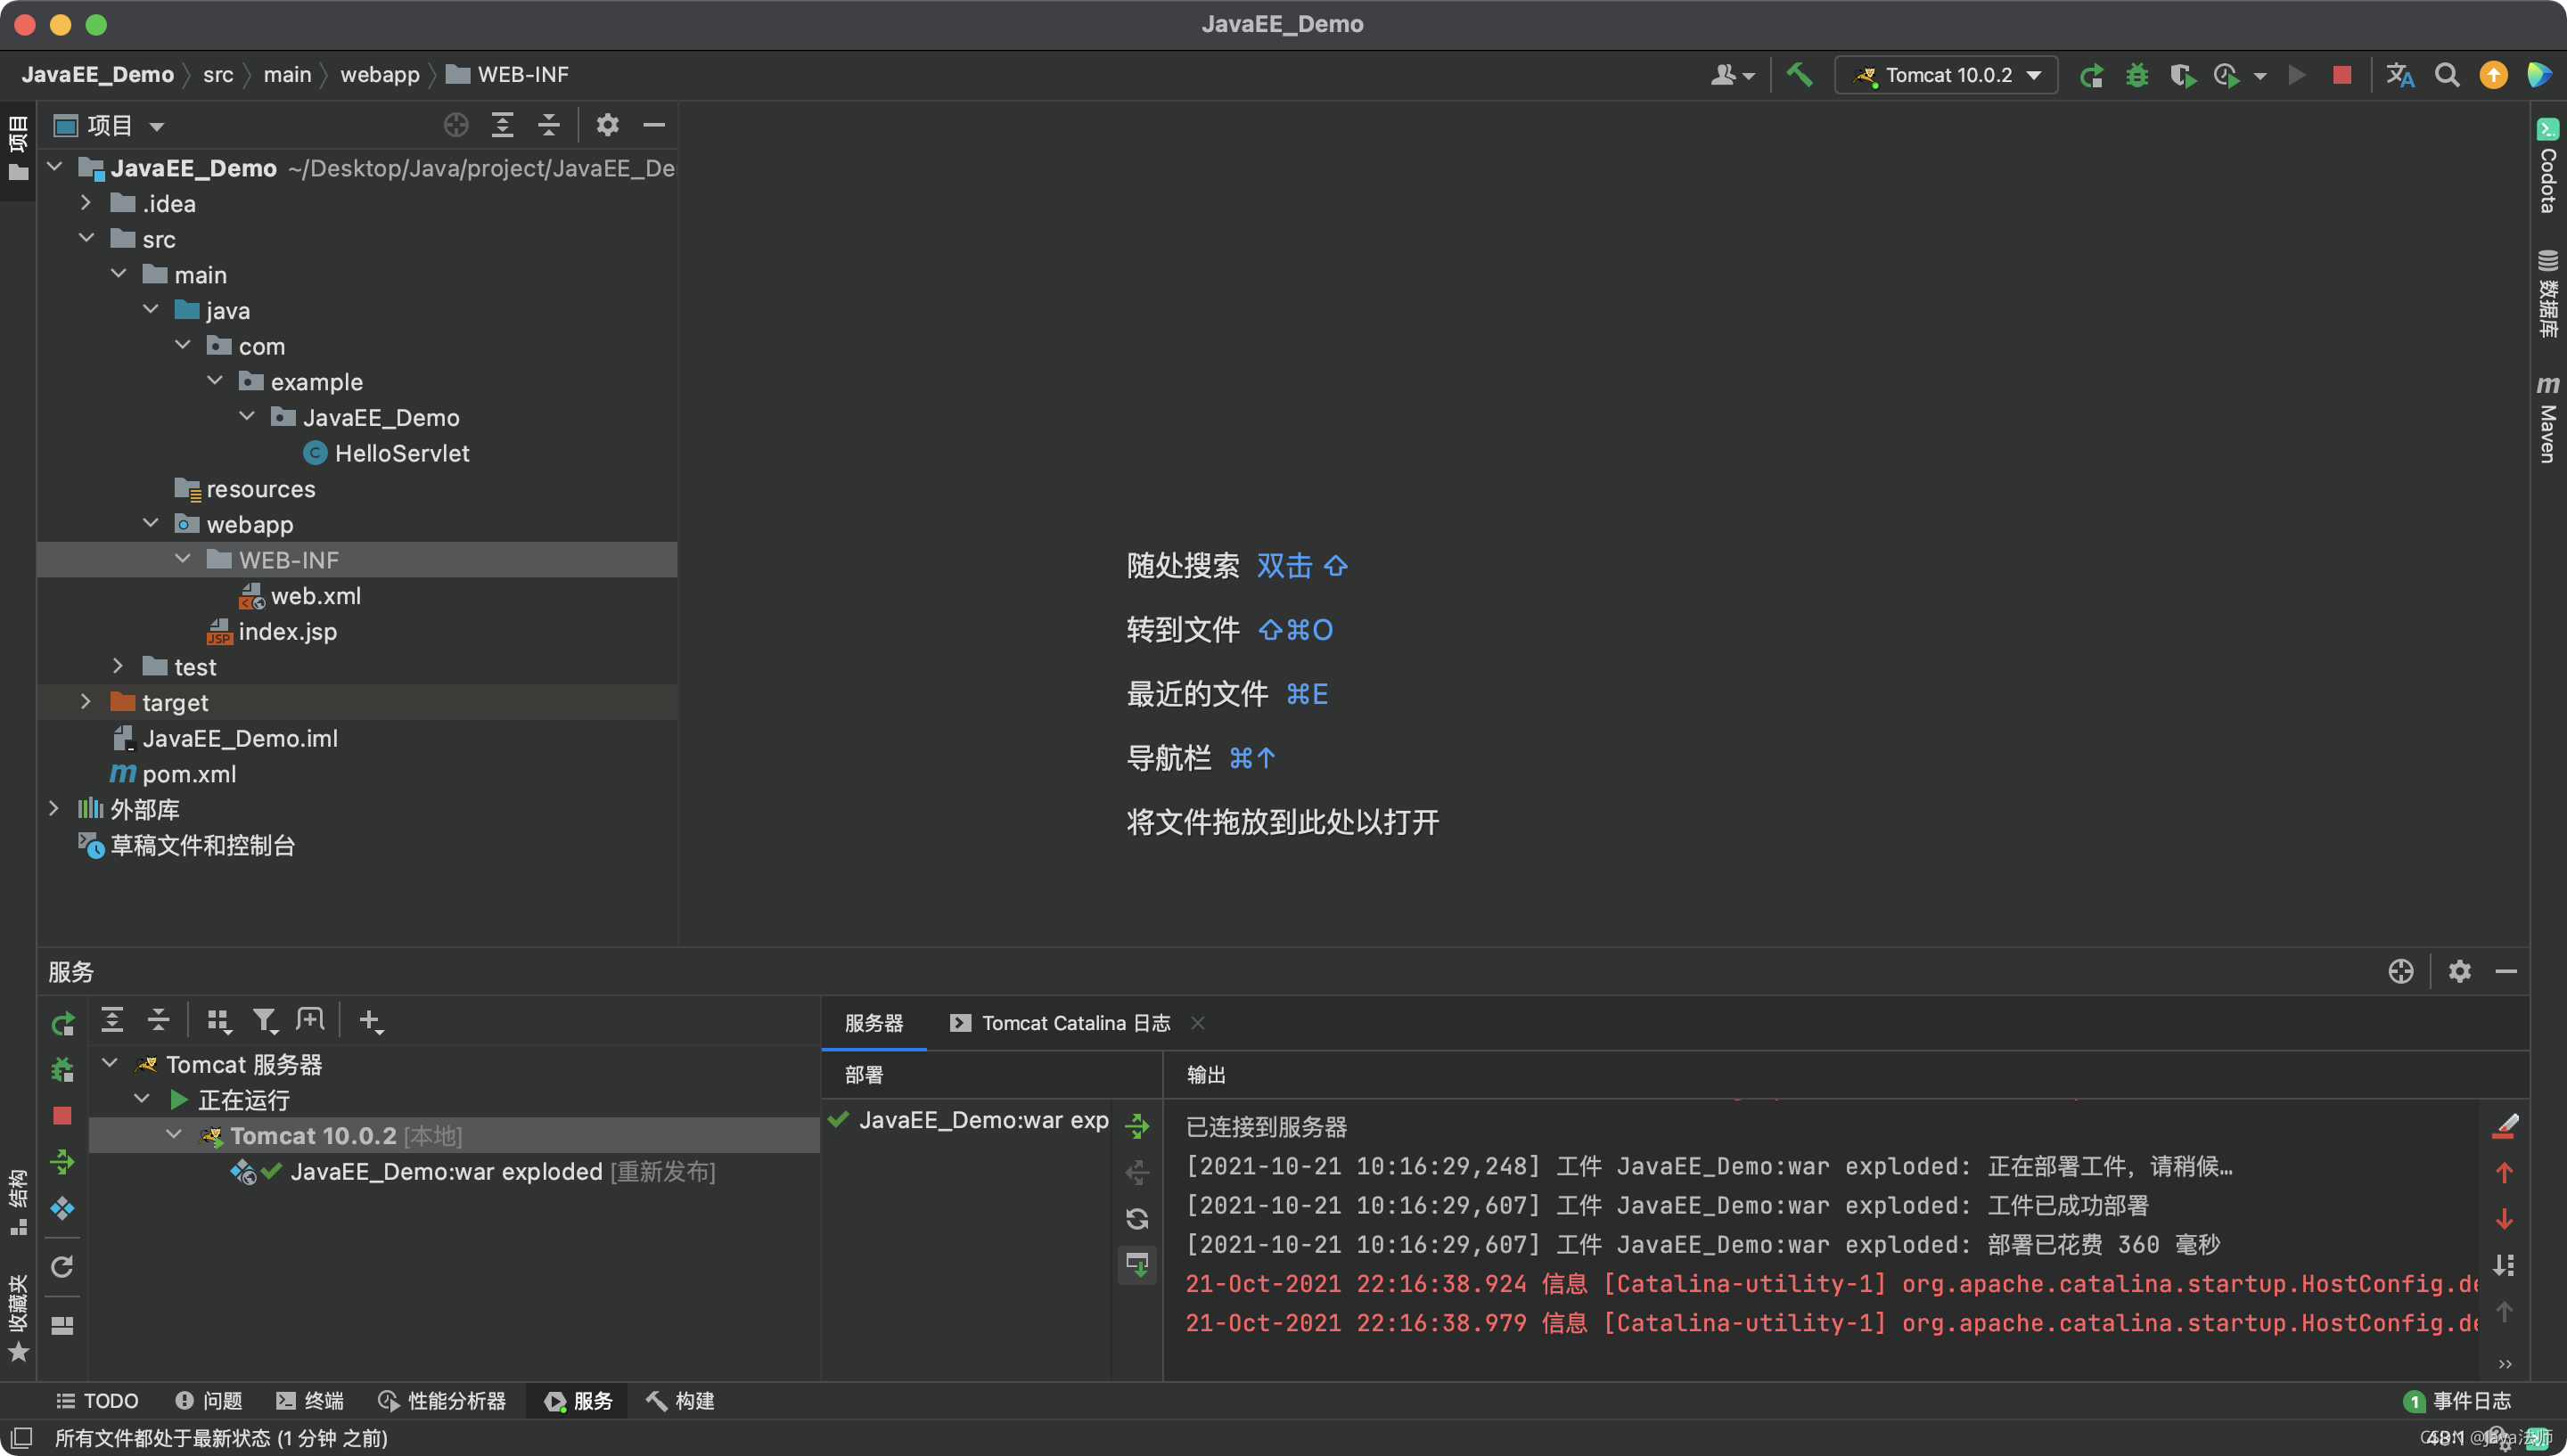Click the translation icon in top toolbar
Screen dimensions: 2567x1456
tap(2399, 75)
